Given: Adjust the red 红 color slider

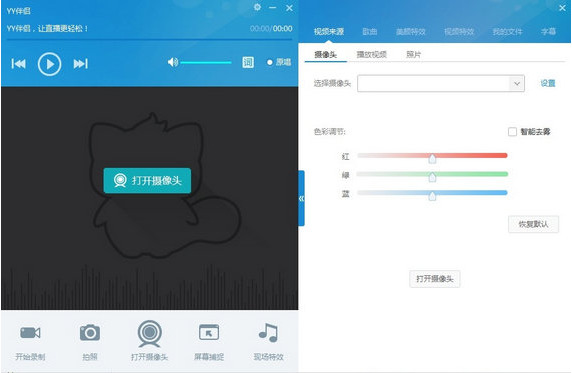Looking at the screenshot, I should click(432, 157).
